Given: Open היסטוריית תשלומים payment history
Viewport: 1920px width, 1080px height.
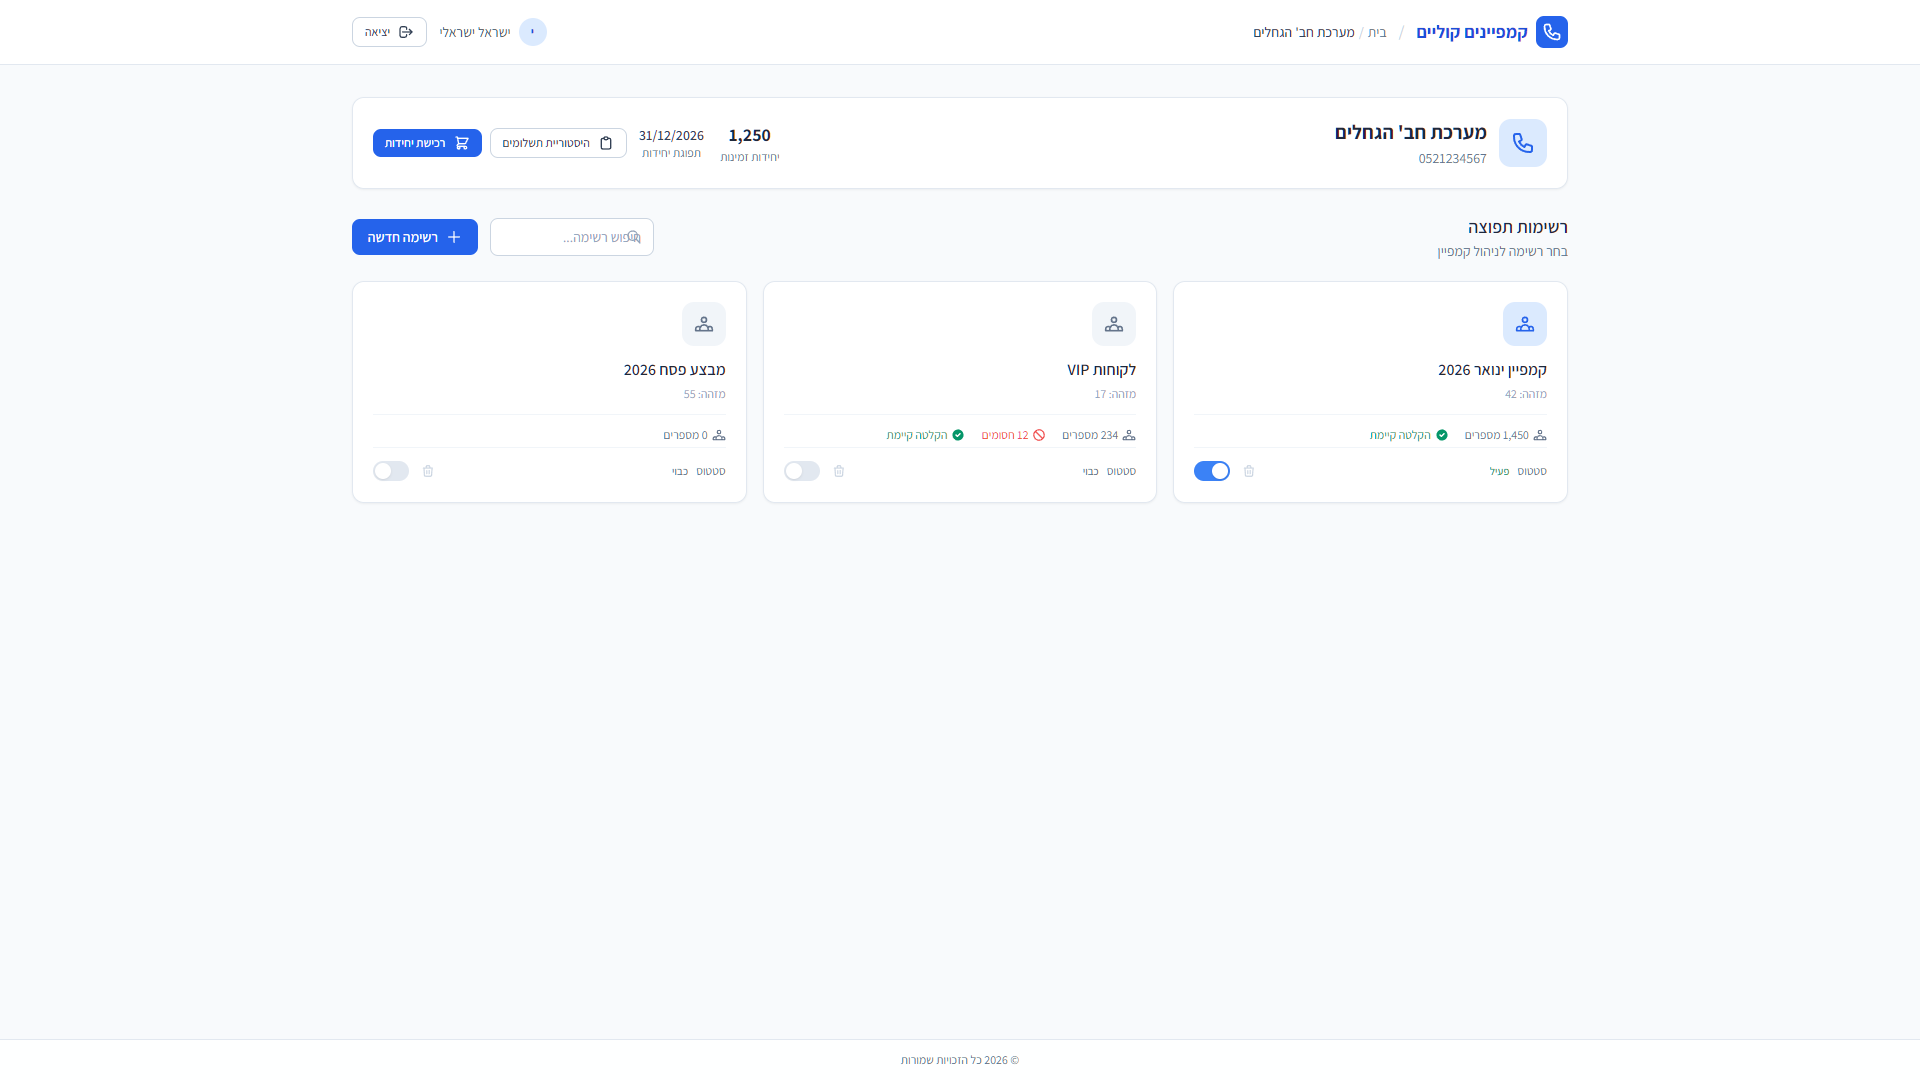Looking at the screenshot, I should point(558,143).
